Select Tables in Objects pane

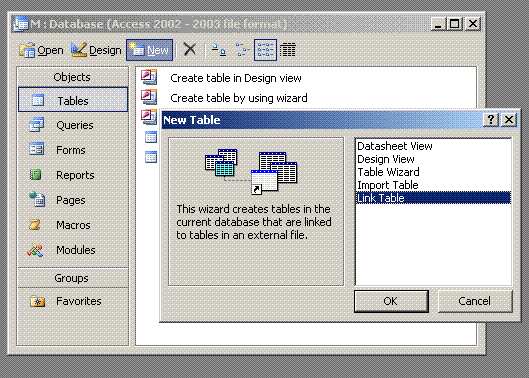[x=73, y=100]
